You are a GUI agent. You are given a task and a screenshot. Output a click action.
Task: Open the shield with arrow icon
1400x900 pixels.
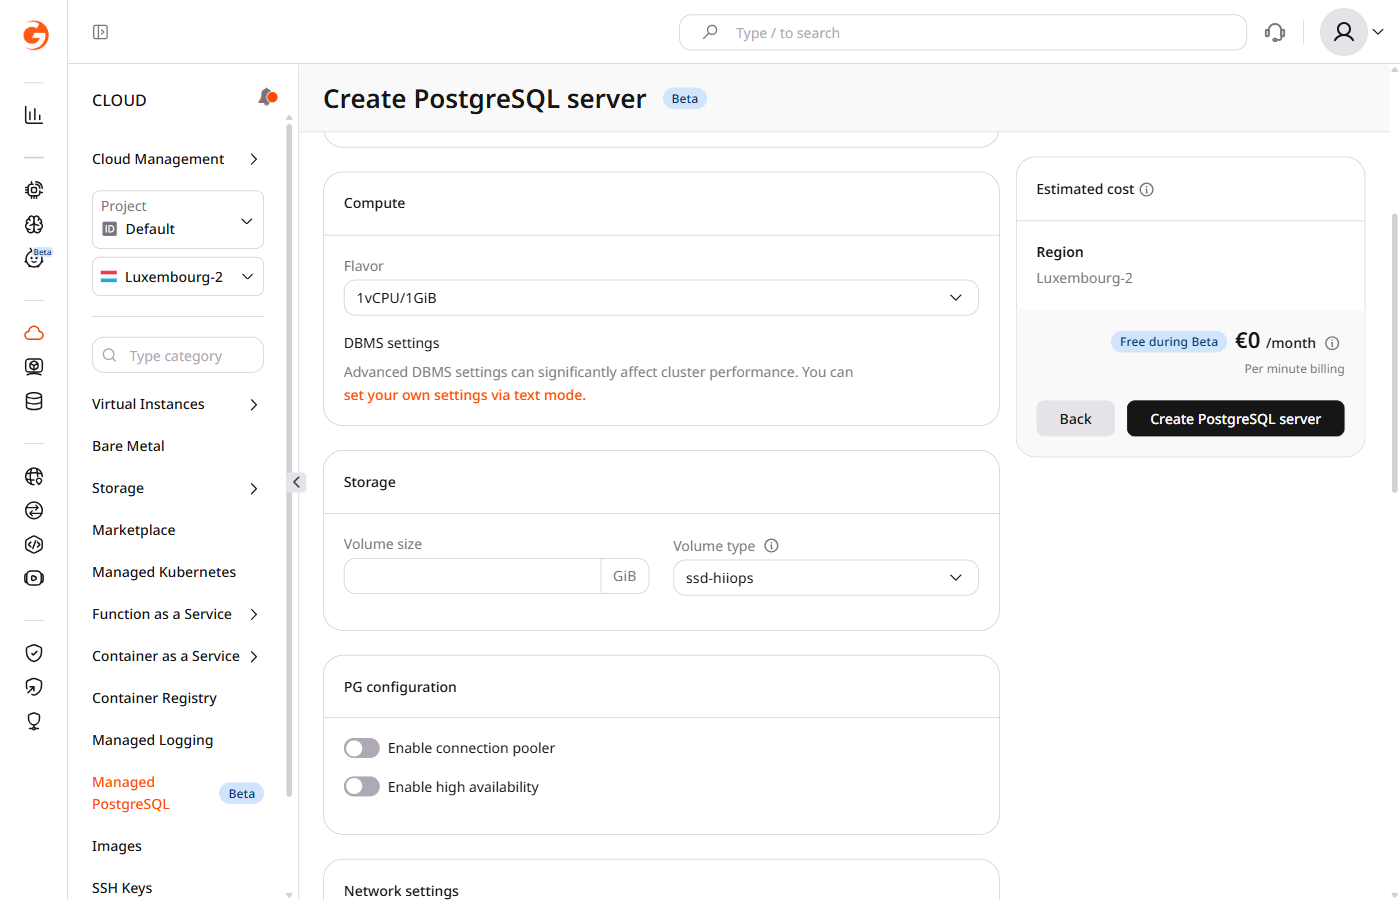pyautogui.click(x=34, y=687)
